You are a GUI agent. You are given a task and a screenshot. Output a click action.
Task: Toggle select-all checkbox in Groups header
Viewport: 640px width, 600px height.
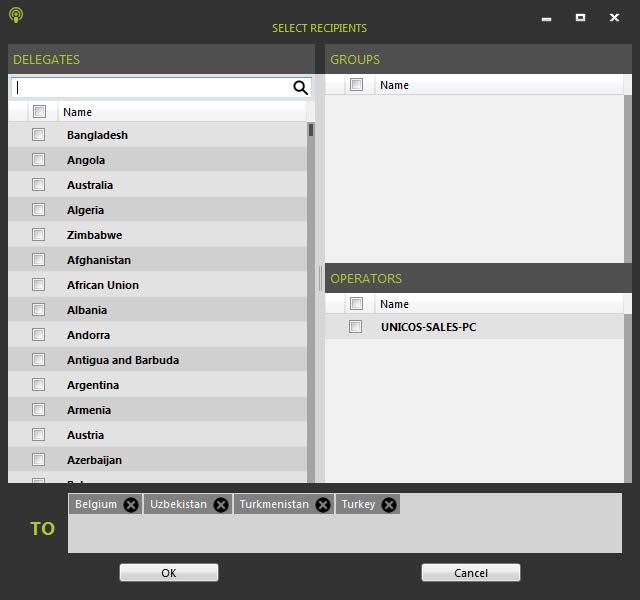click(355, 85)
